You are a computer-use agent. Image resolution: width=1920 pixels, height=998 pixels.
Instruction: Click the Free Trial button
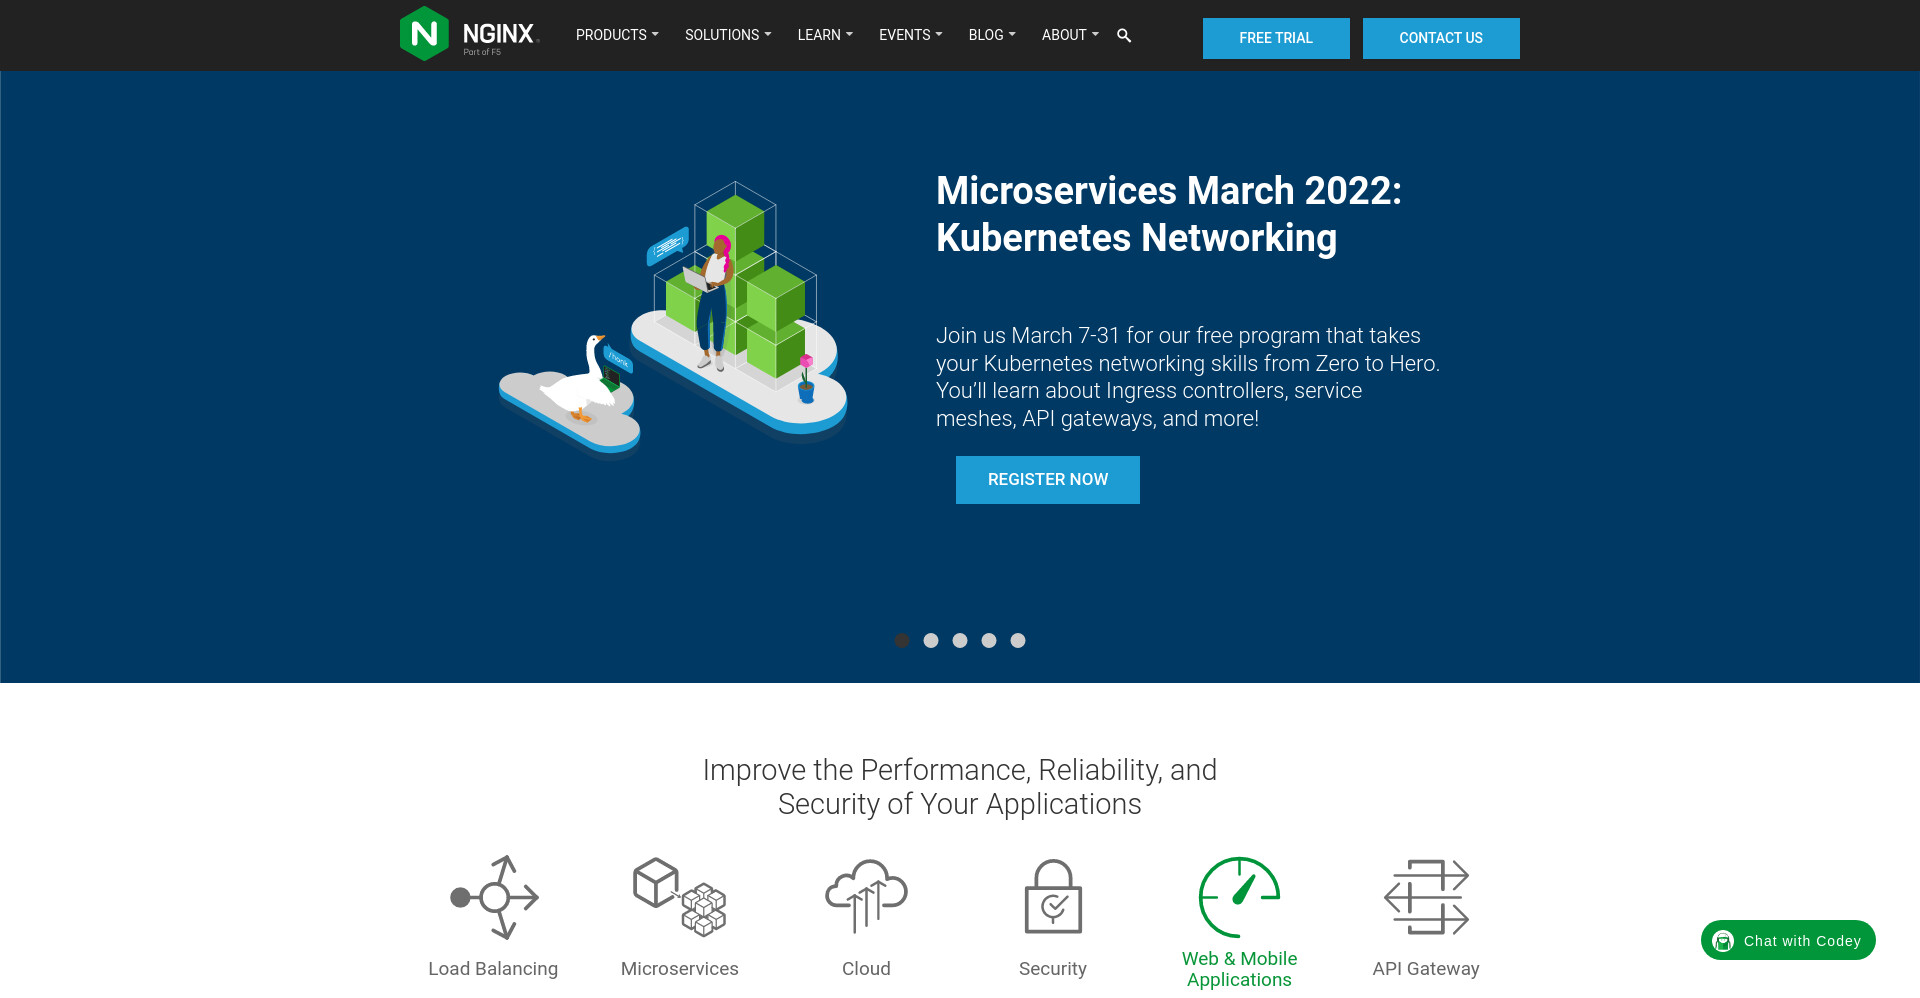[1276, 38]
